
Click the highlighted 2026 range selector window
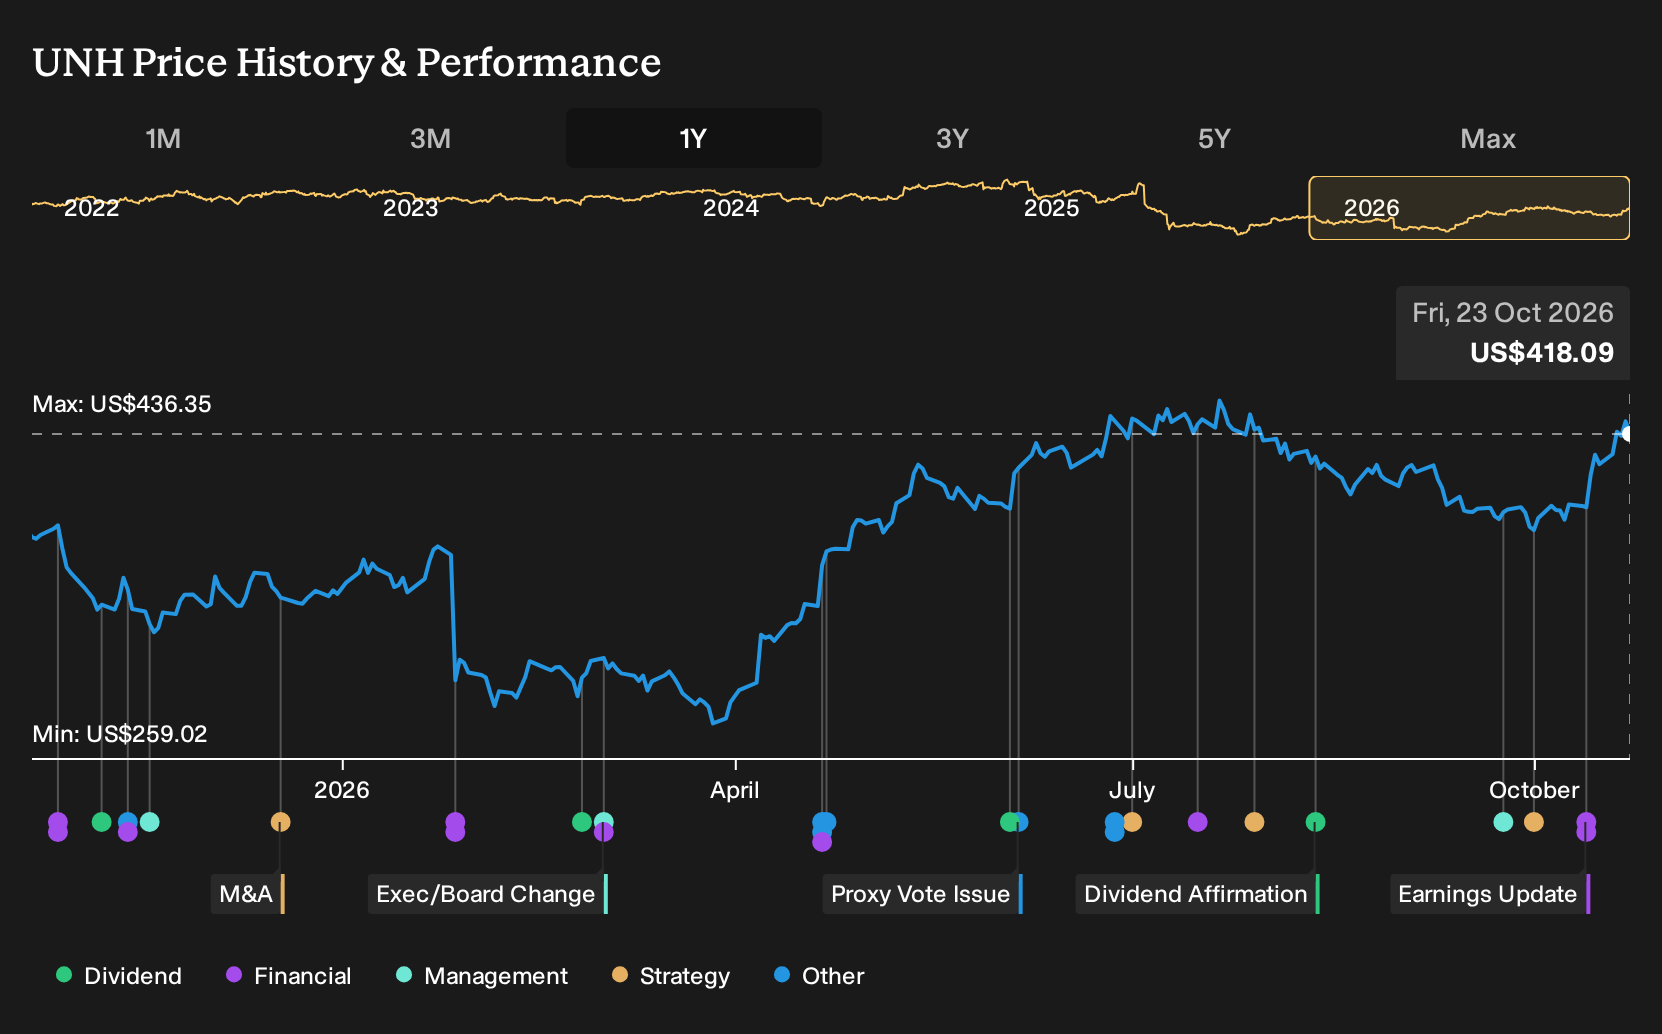click(1469, 208)
